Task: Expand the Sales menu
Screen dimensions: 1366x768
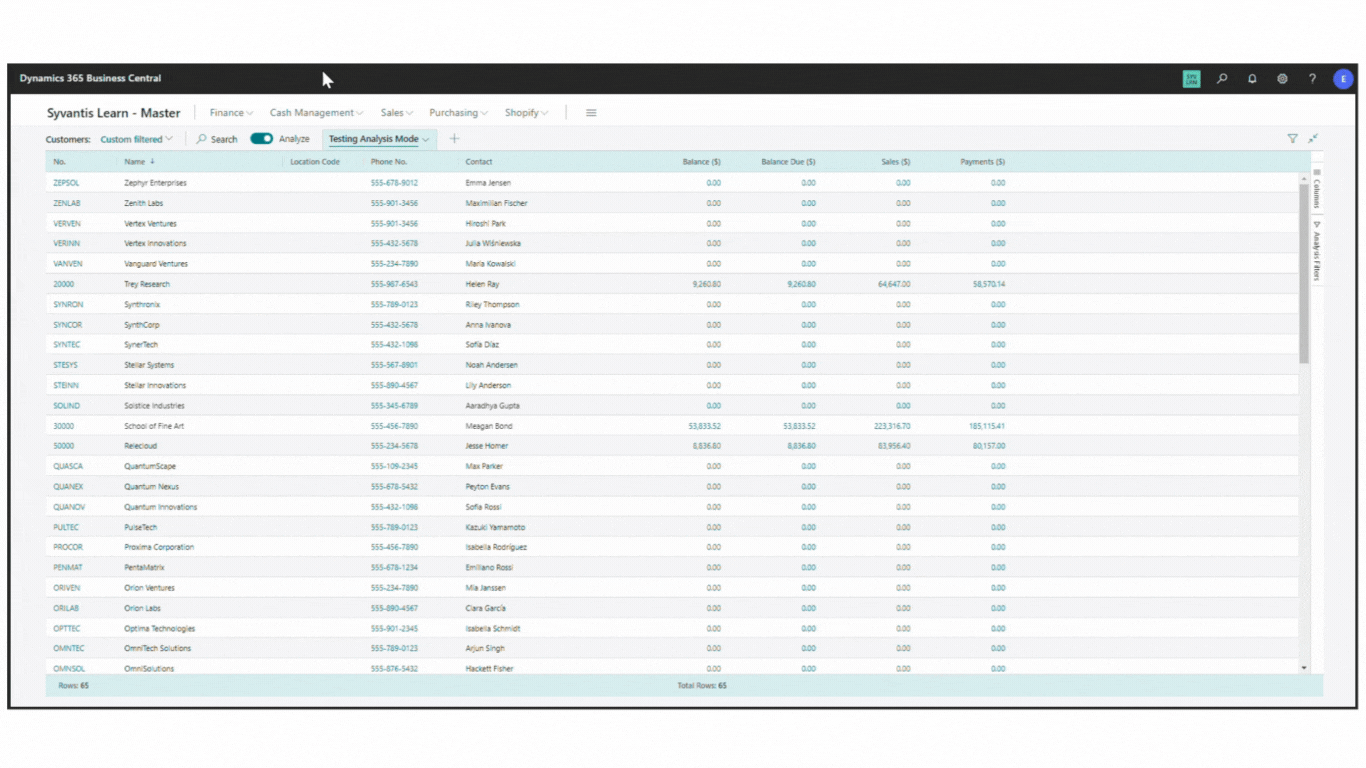Action: tap(396, 113)
